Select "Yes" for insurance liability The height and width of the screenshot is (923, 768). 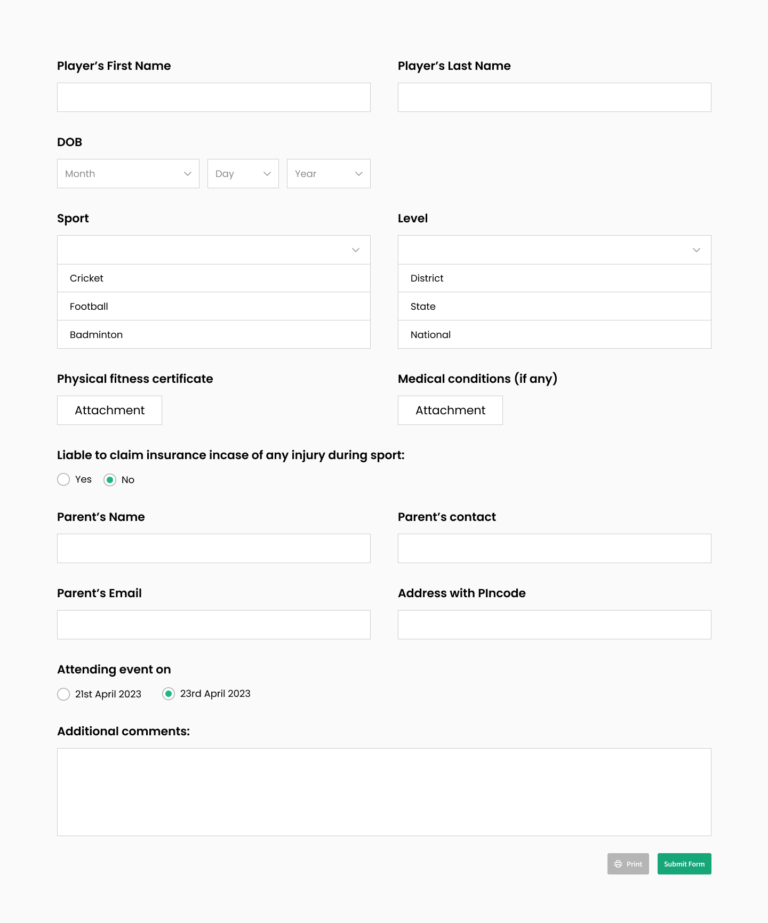(63, 479)
